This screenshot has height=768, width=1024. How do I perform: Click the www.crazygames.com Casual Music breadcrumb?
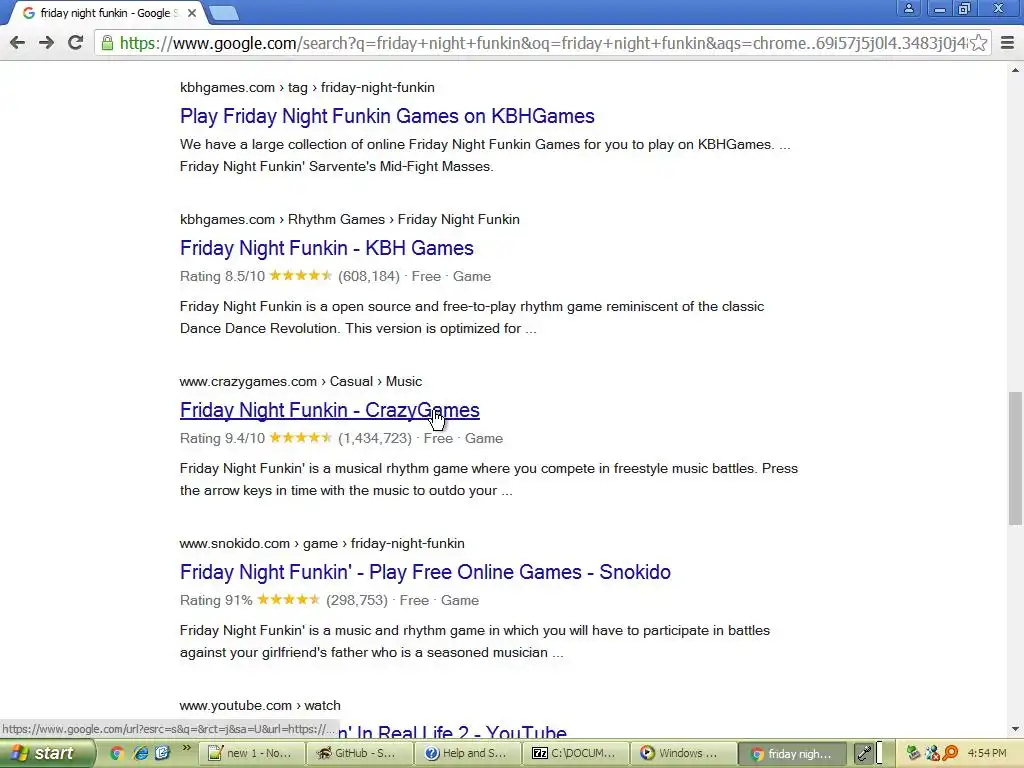pyautogui.click(x=300, y=381)
